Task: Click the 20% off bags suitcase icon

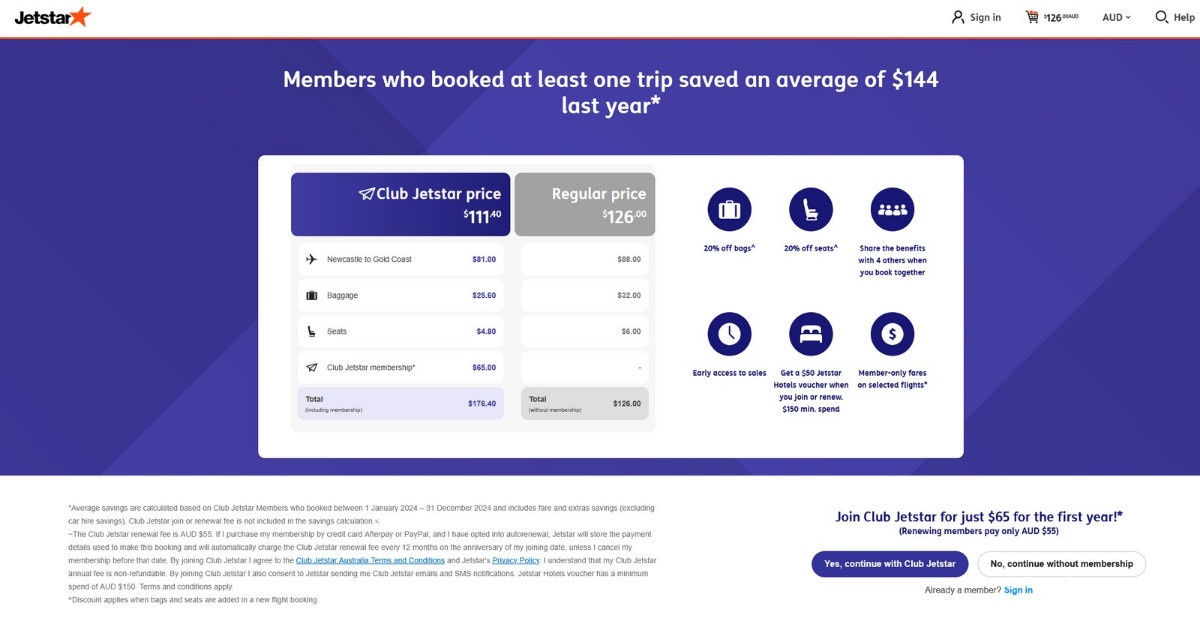Action: pos(729,210)
